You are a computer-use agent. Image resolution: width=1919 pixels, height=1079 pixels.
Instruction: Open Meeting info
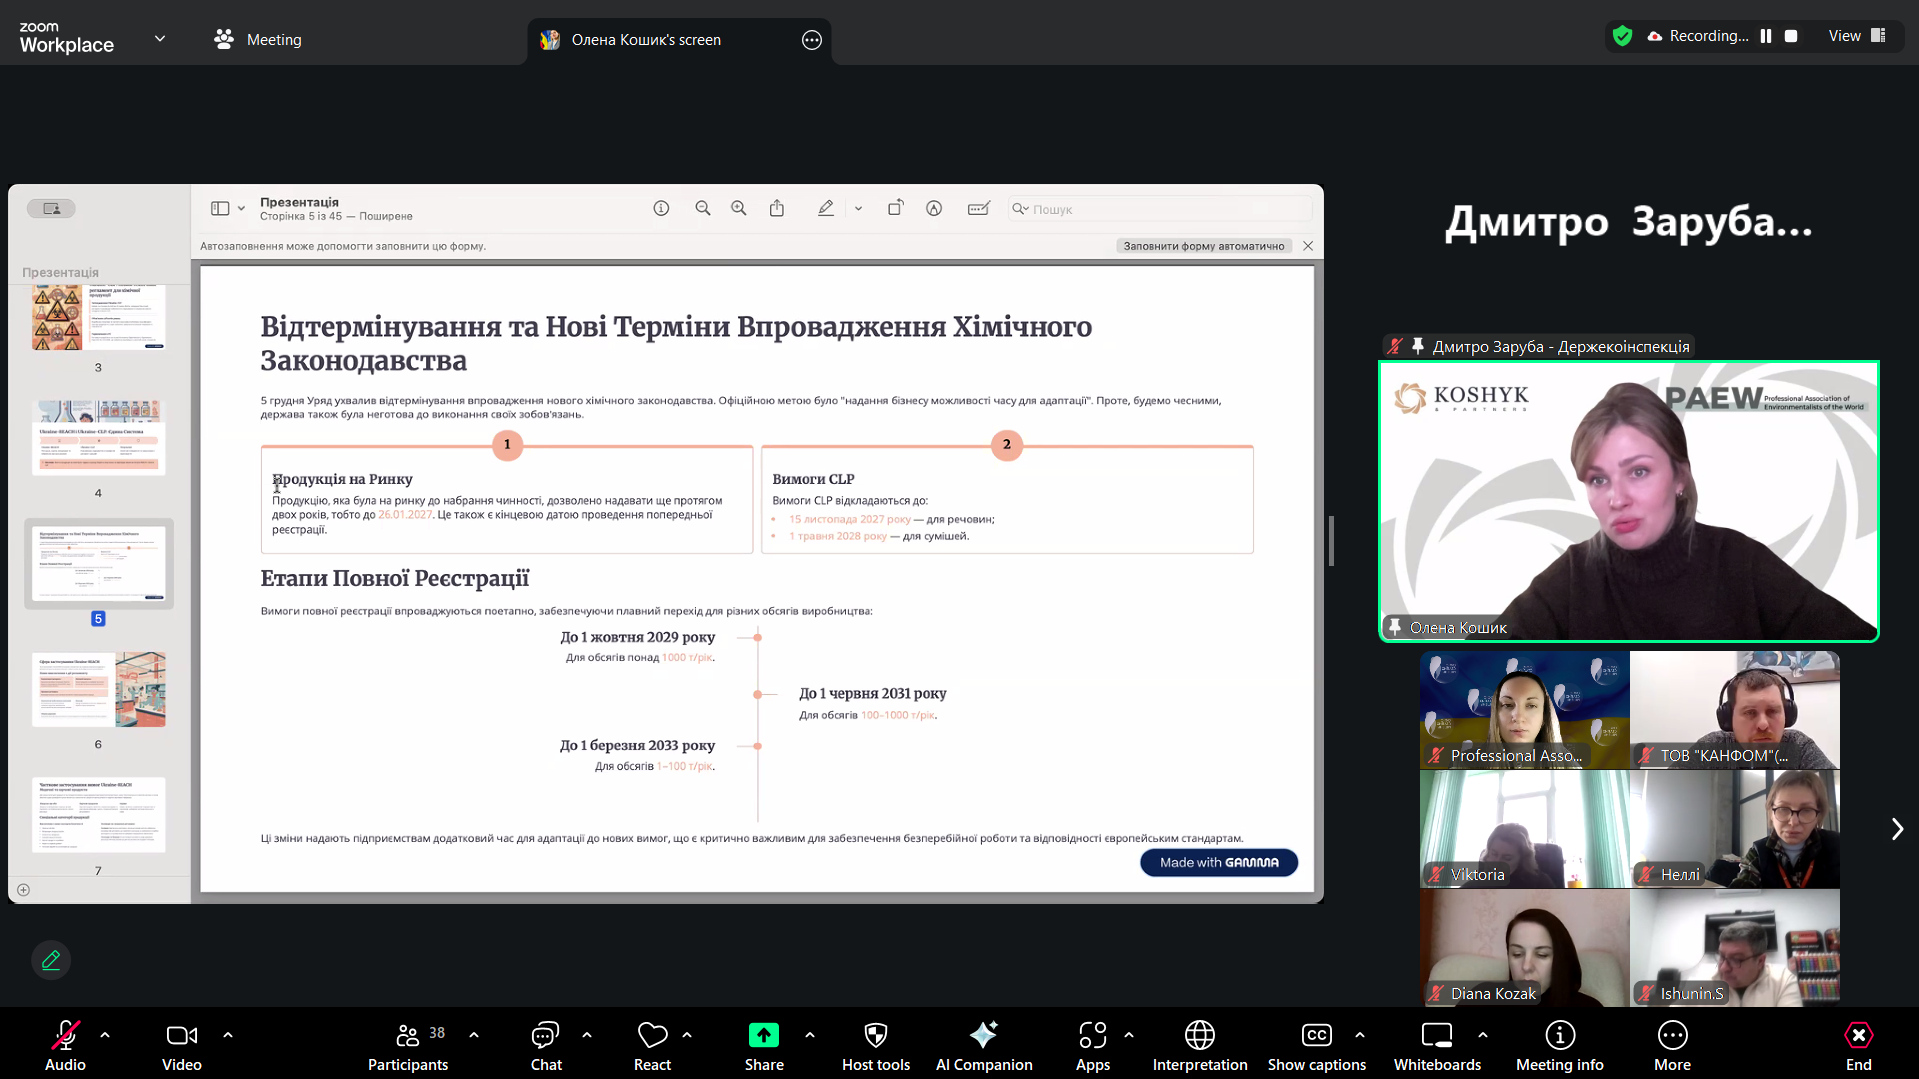[1559, 1045]
